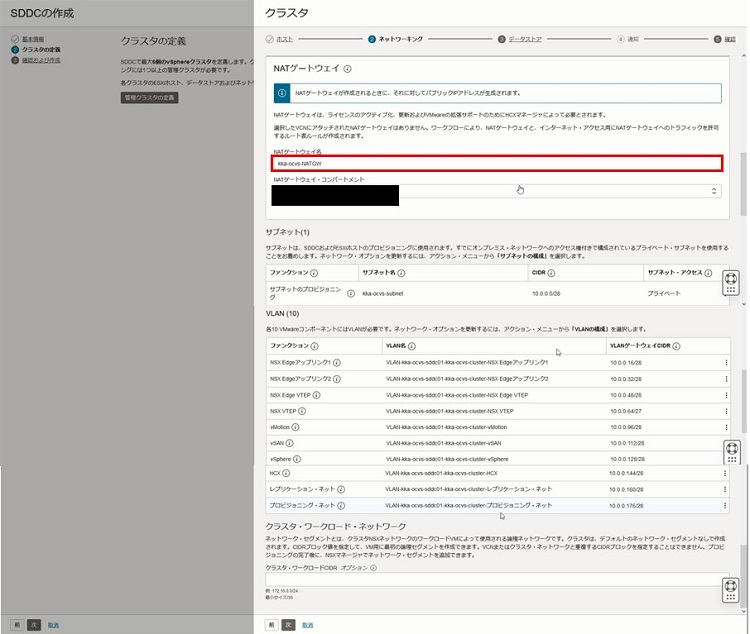Go to the データストア wizard step
The image size is (750, 634).
point(520,39)
